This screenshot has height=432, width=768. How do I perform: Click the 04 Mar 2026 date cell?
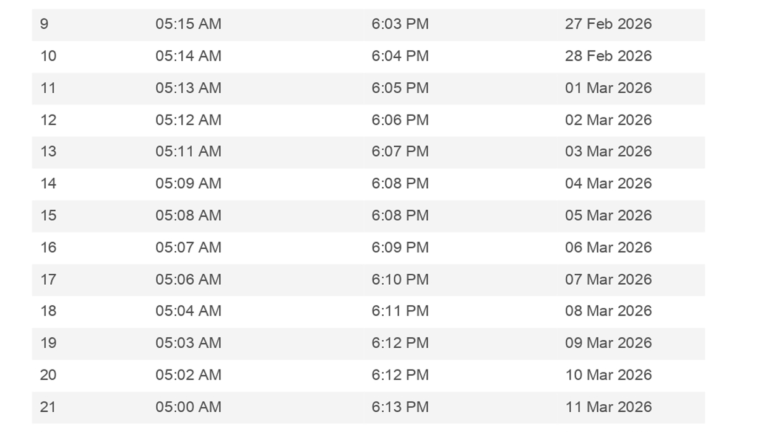pyautogui.click(x=608, y=184)
